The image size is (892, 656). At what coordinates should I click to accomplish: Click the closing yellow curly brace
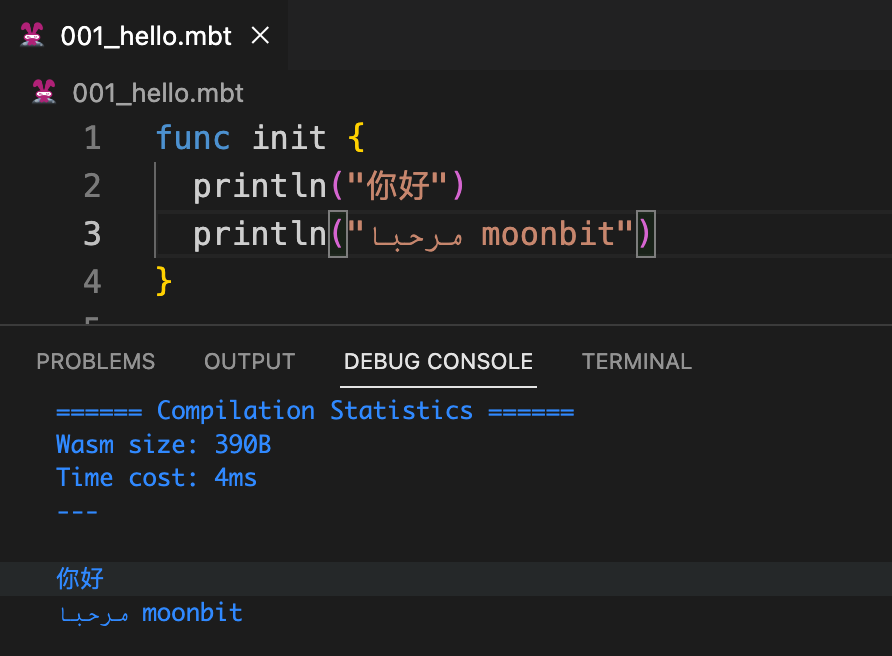pyautogui.click(x=164, y=282)
